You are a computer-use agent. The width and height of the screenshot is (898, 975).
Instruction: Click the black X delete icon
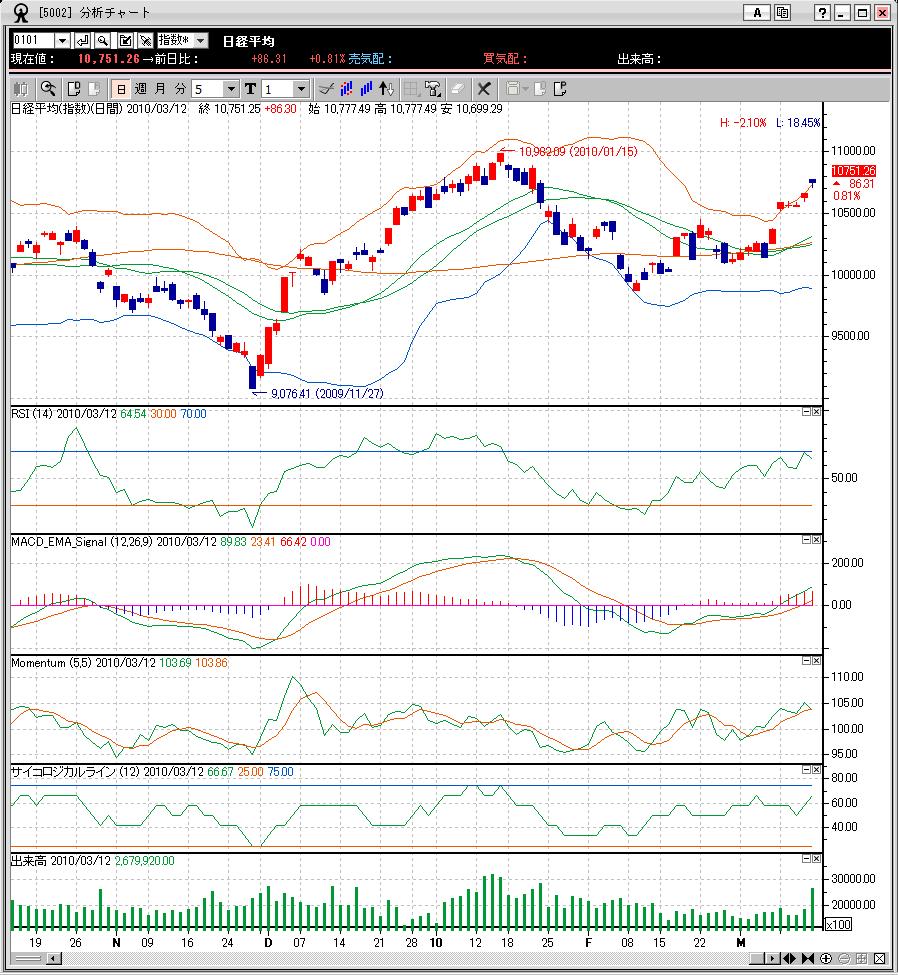coord(484,89)
